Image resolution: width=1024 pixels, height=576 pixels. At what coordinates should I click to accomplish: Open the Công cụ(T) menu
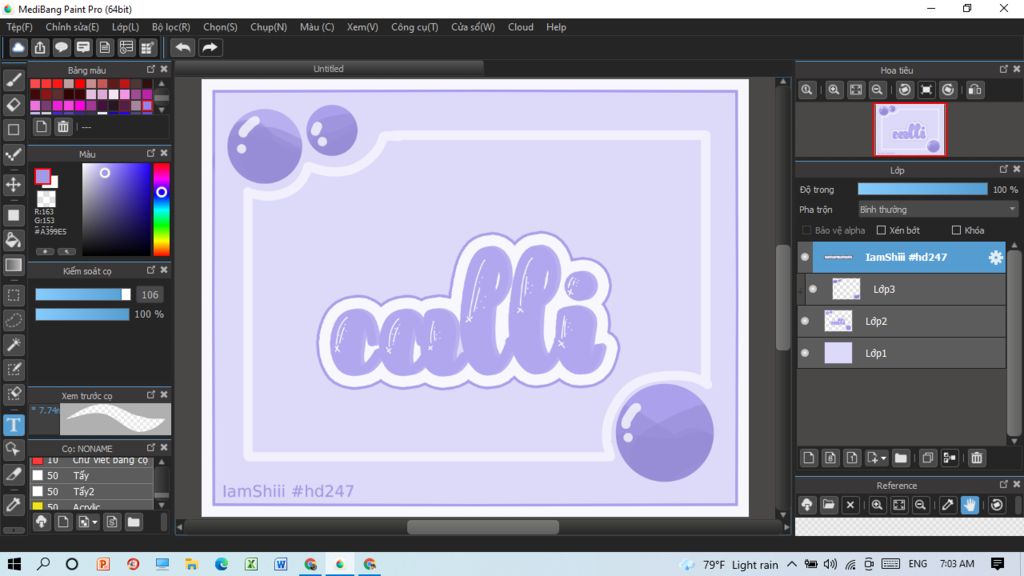(415, 27)
